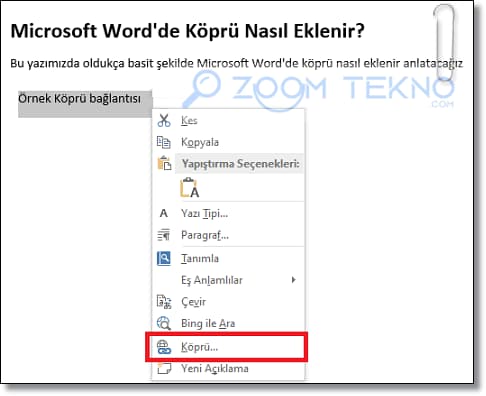
Task: Click the comment note icon beside Yeni Açıklama
Action: (x=164, y=368)
